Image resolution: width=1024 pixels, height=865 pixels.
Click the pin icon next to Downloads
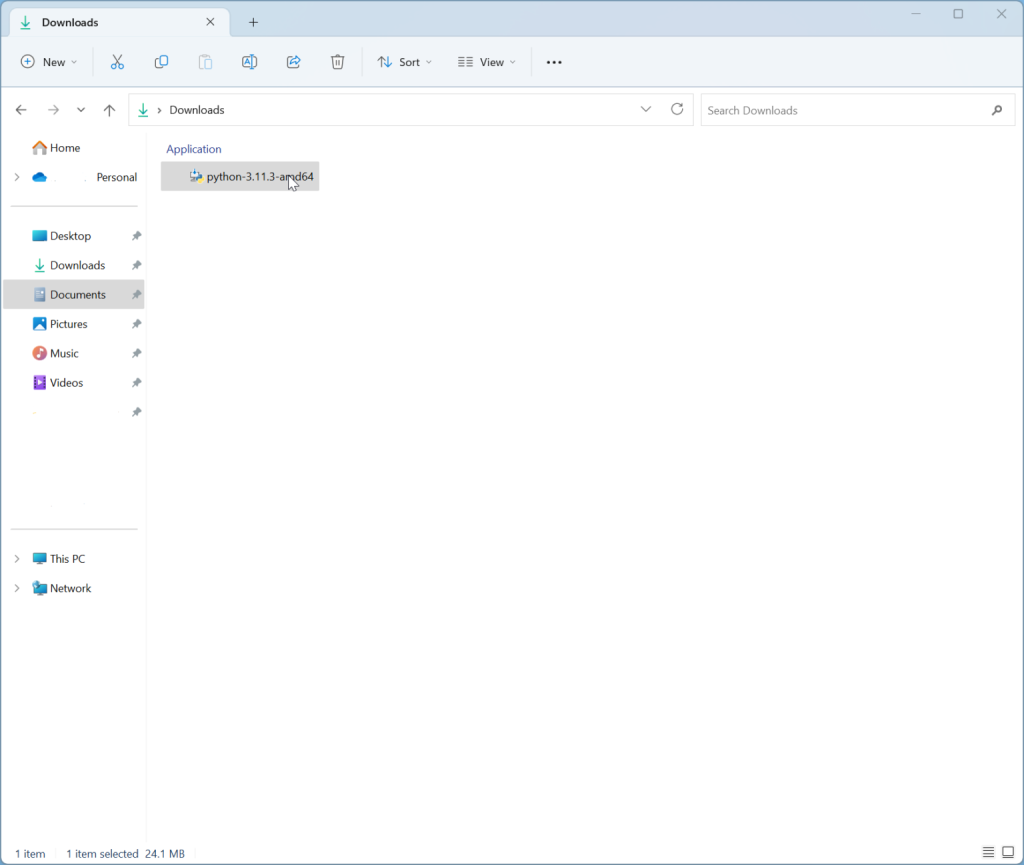pos(136,265)
